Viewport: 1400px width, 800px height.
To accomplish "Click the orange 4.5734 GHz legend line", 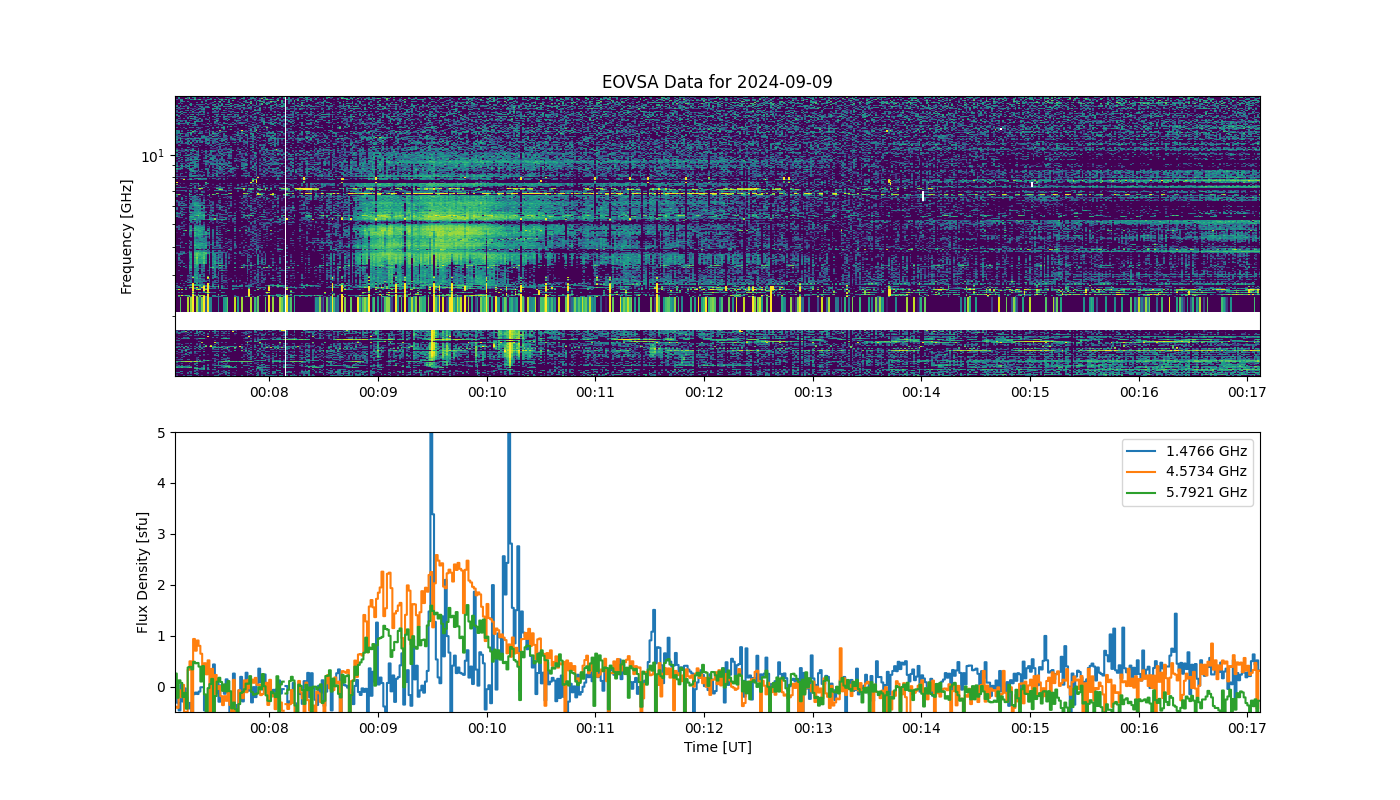I will tap(1145, 472).
